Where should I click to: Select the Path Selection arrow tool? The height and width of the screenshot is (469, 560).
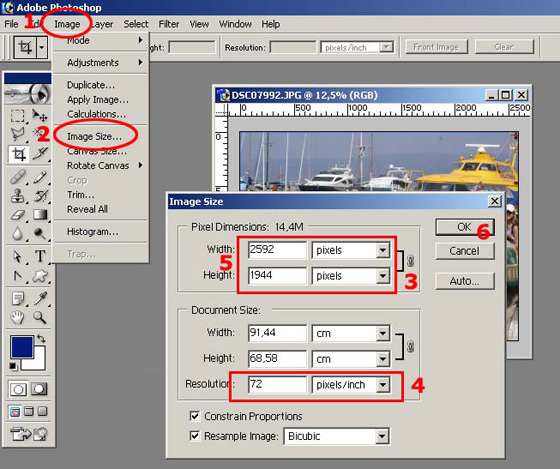tap(17, 256)
